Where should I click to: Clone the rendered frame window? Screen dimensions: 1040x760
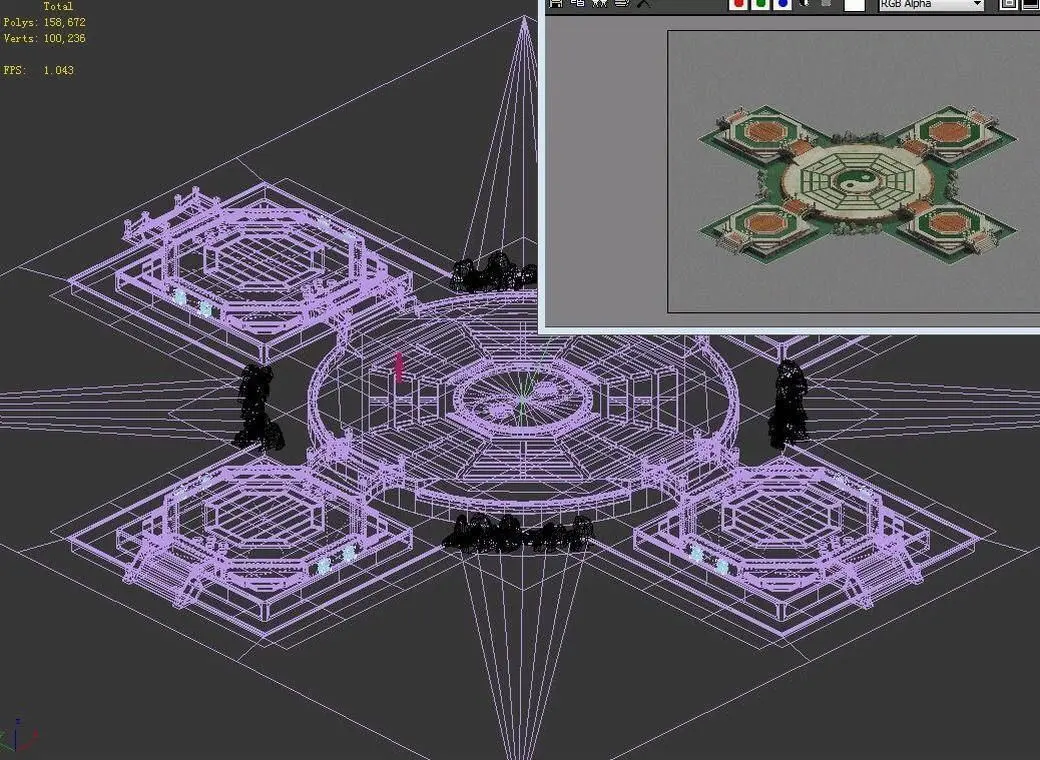(x=600, y=3)
